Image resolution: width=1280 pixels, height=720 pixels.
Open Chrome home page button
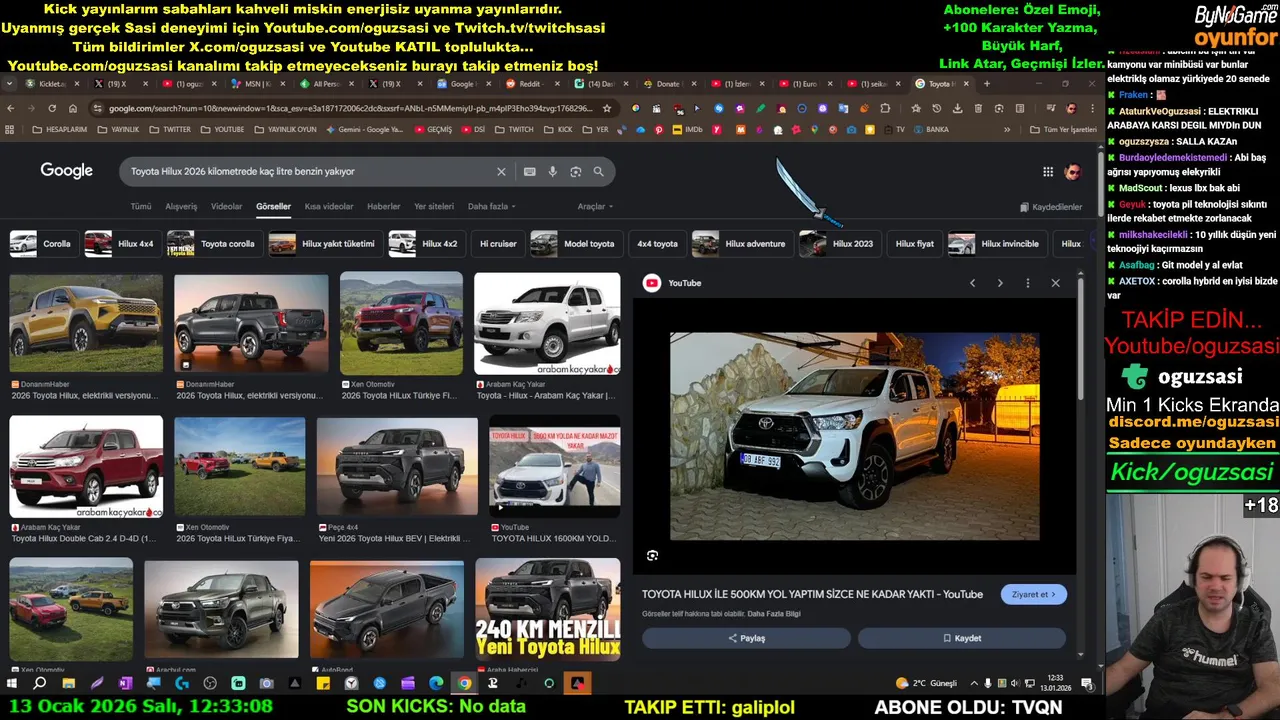click(x=73, y=108)
